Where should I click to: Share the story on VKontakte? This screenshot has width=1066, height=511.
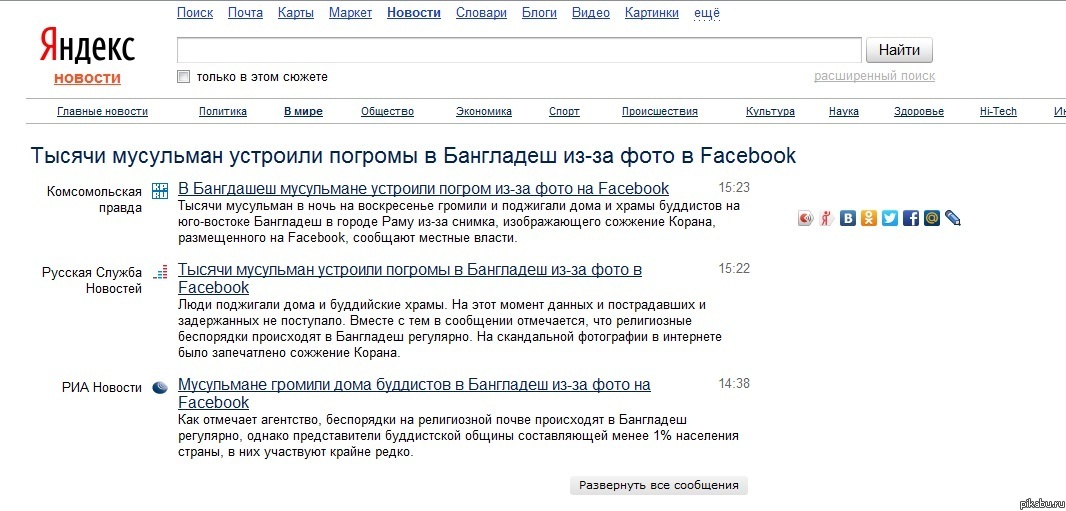[847, 218]
